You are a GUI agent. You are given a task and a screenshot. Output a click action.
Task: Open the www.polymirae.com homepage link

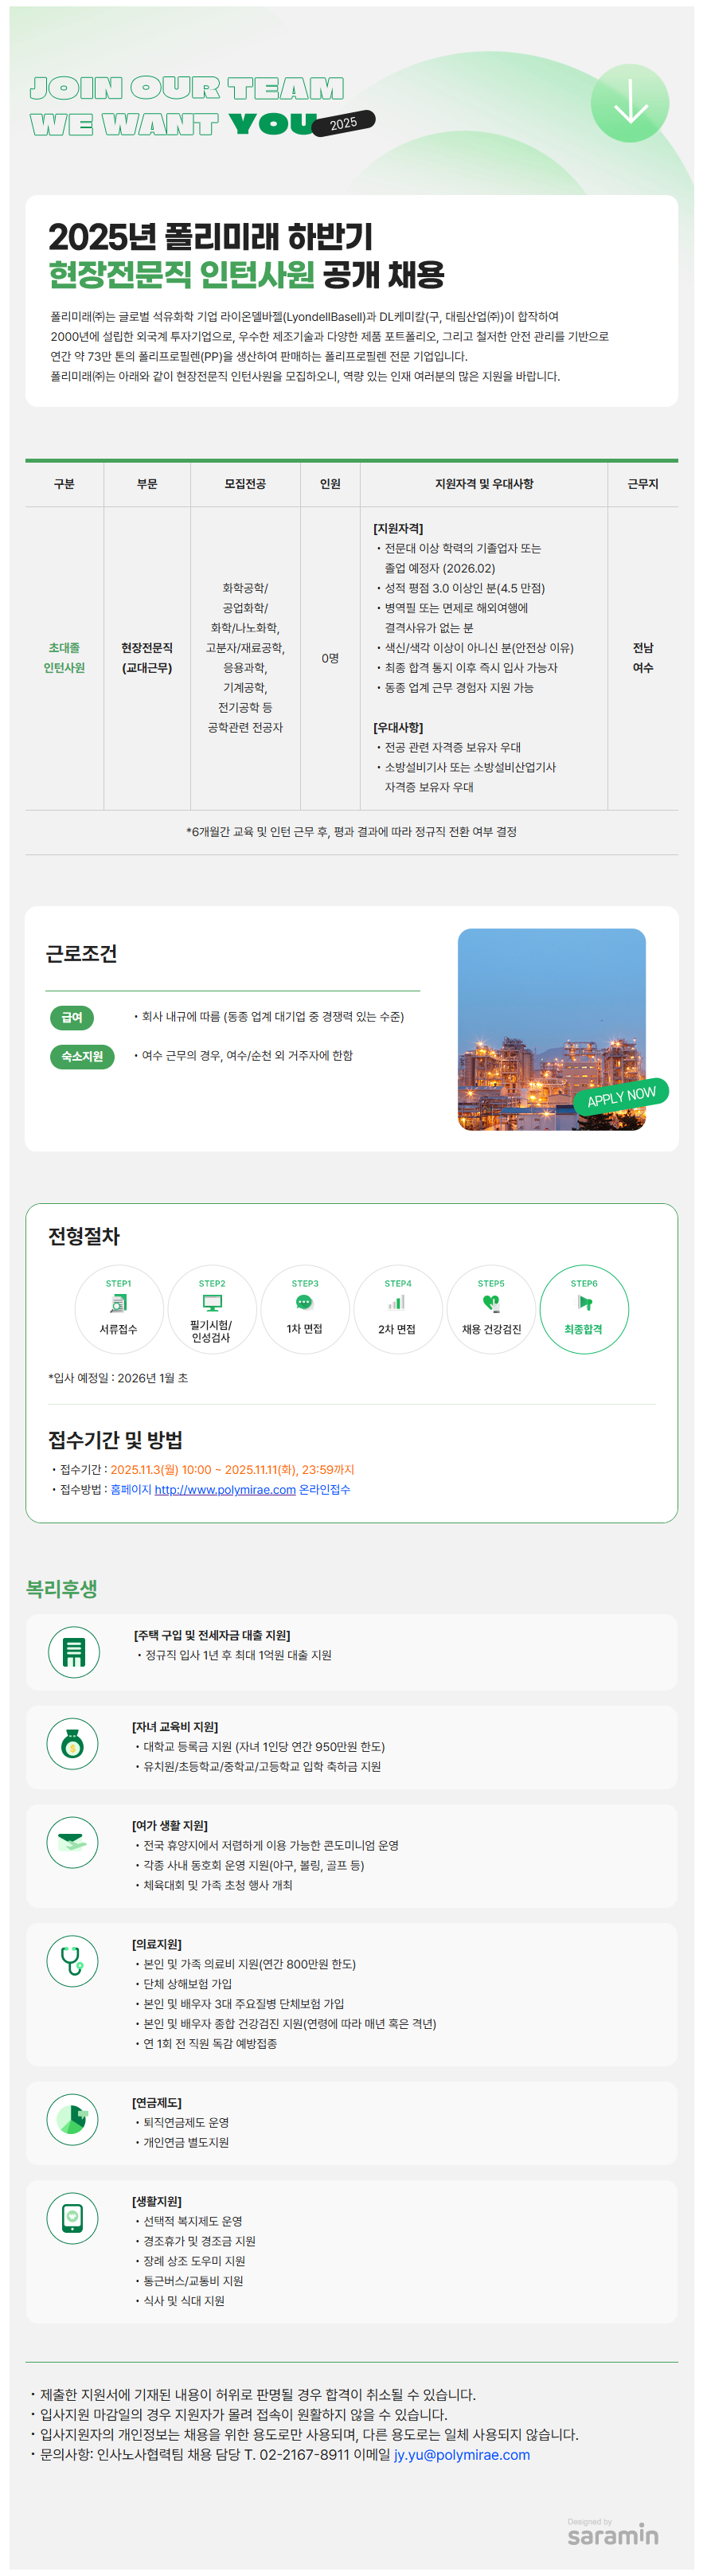[x=225, y=1490]
